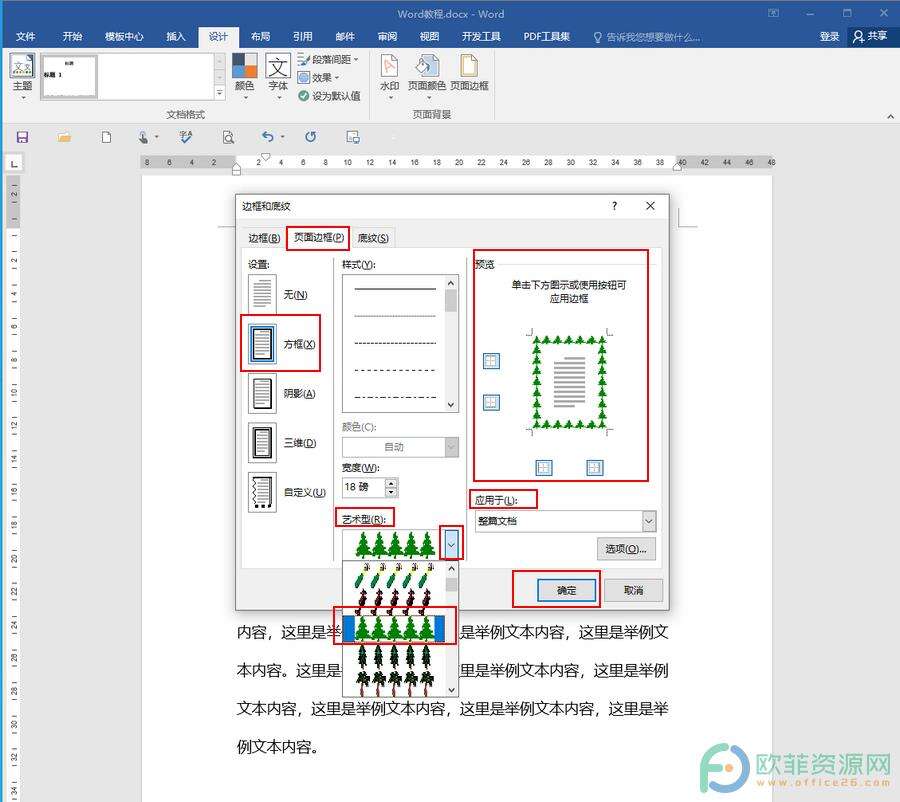
Task: Open 段落间距 paragraph spacing options
Action: pos(328,59)
